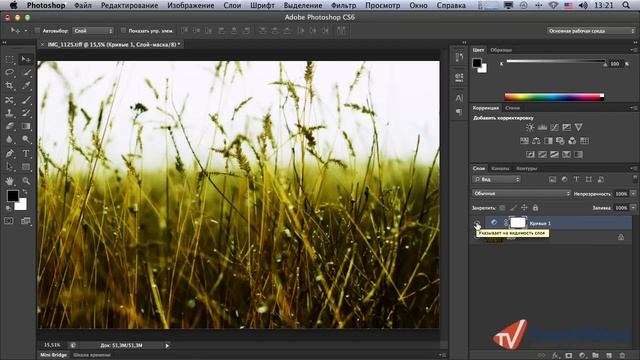Select the Rectangular Marquee tool
This screenshot has width=640, height=360.
coord(10,60)
